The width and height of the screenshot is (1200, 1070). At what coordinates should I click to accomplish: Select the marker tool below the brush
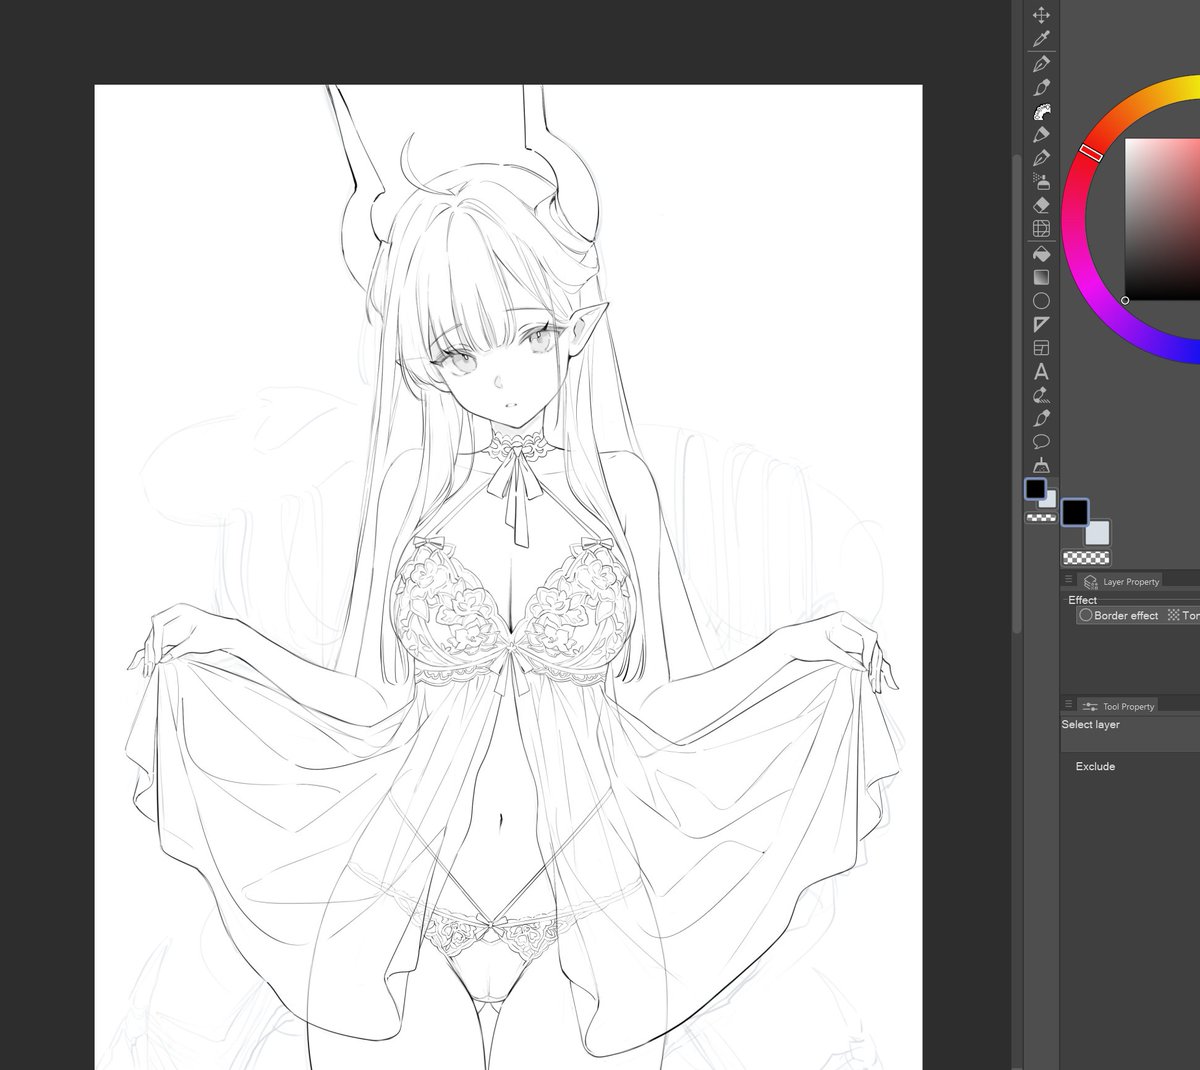click(x=1041, y=134)
